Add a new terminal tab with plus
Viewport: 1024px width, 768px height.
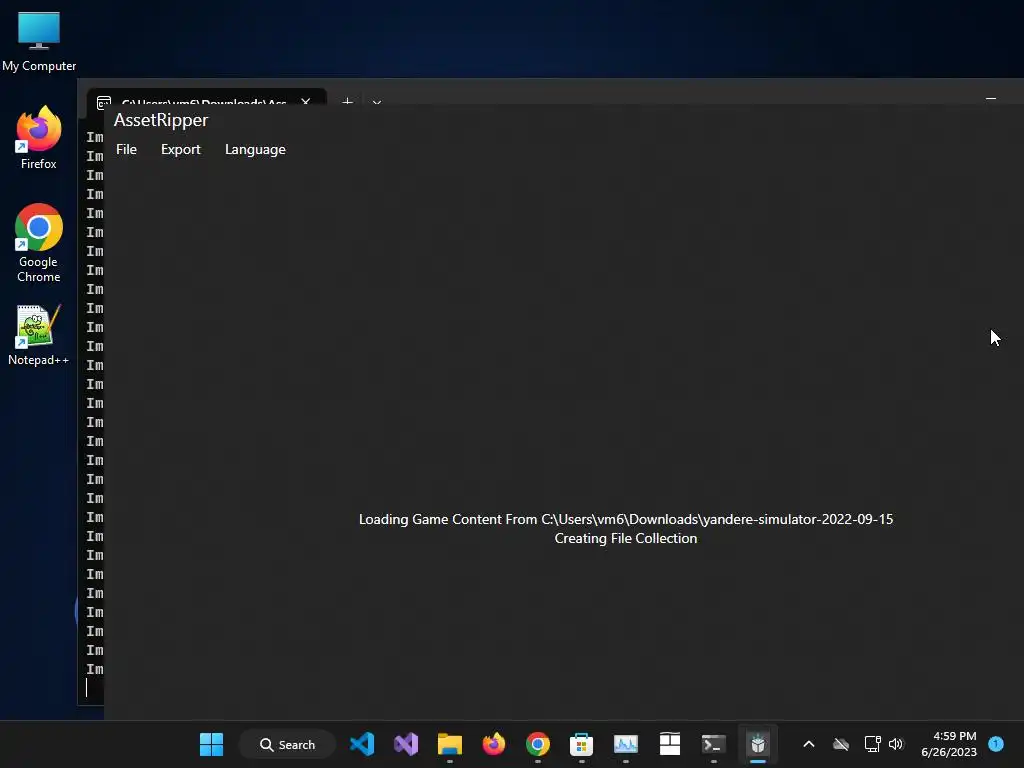coord(347,101)
